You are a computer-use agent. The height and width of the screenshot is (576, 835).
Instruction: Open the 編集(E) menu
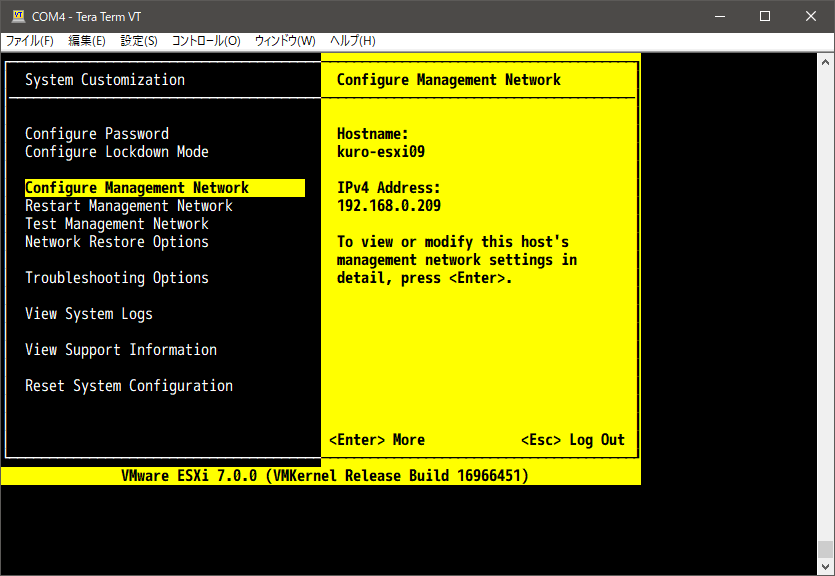[86, 41]
